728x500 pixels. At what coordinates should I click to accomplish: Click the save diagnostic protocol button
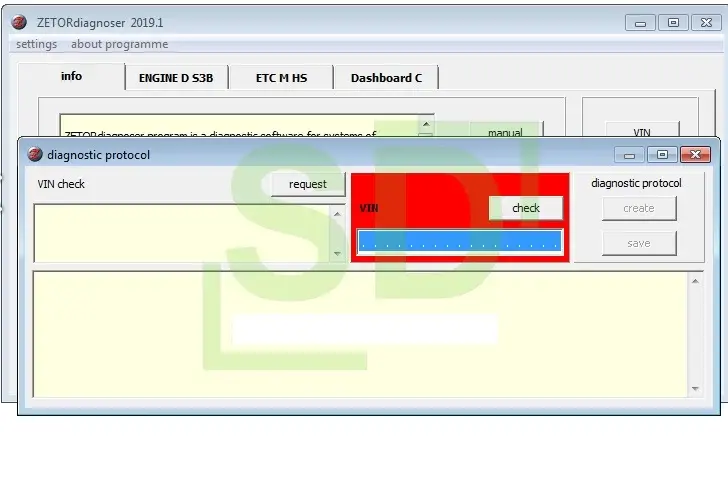point(639,243)
